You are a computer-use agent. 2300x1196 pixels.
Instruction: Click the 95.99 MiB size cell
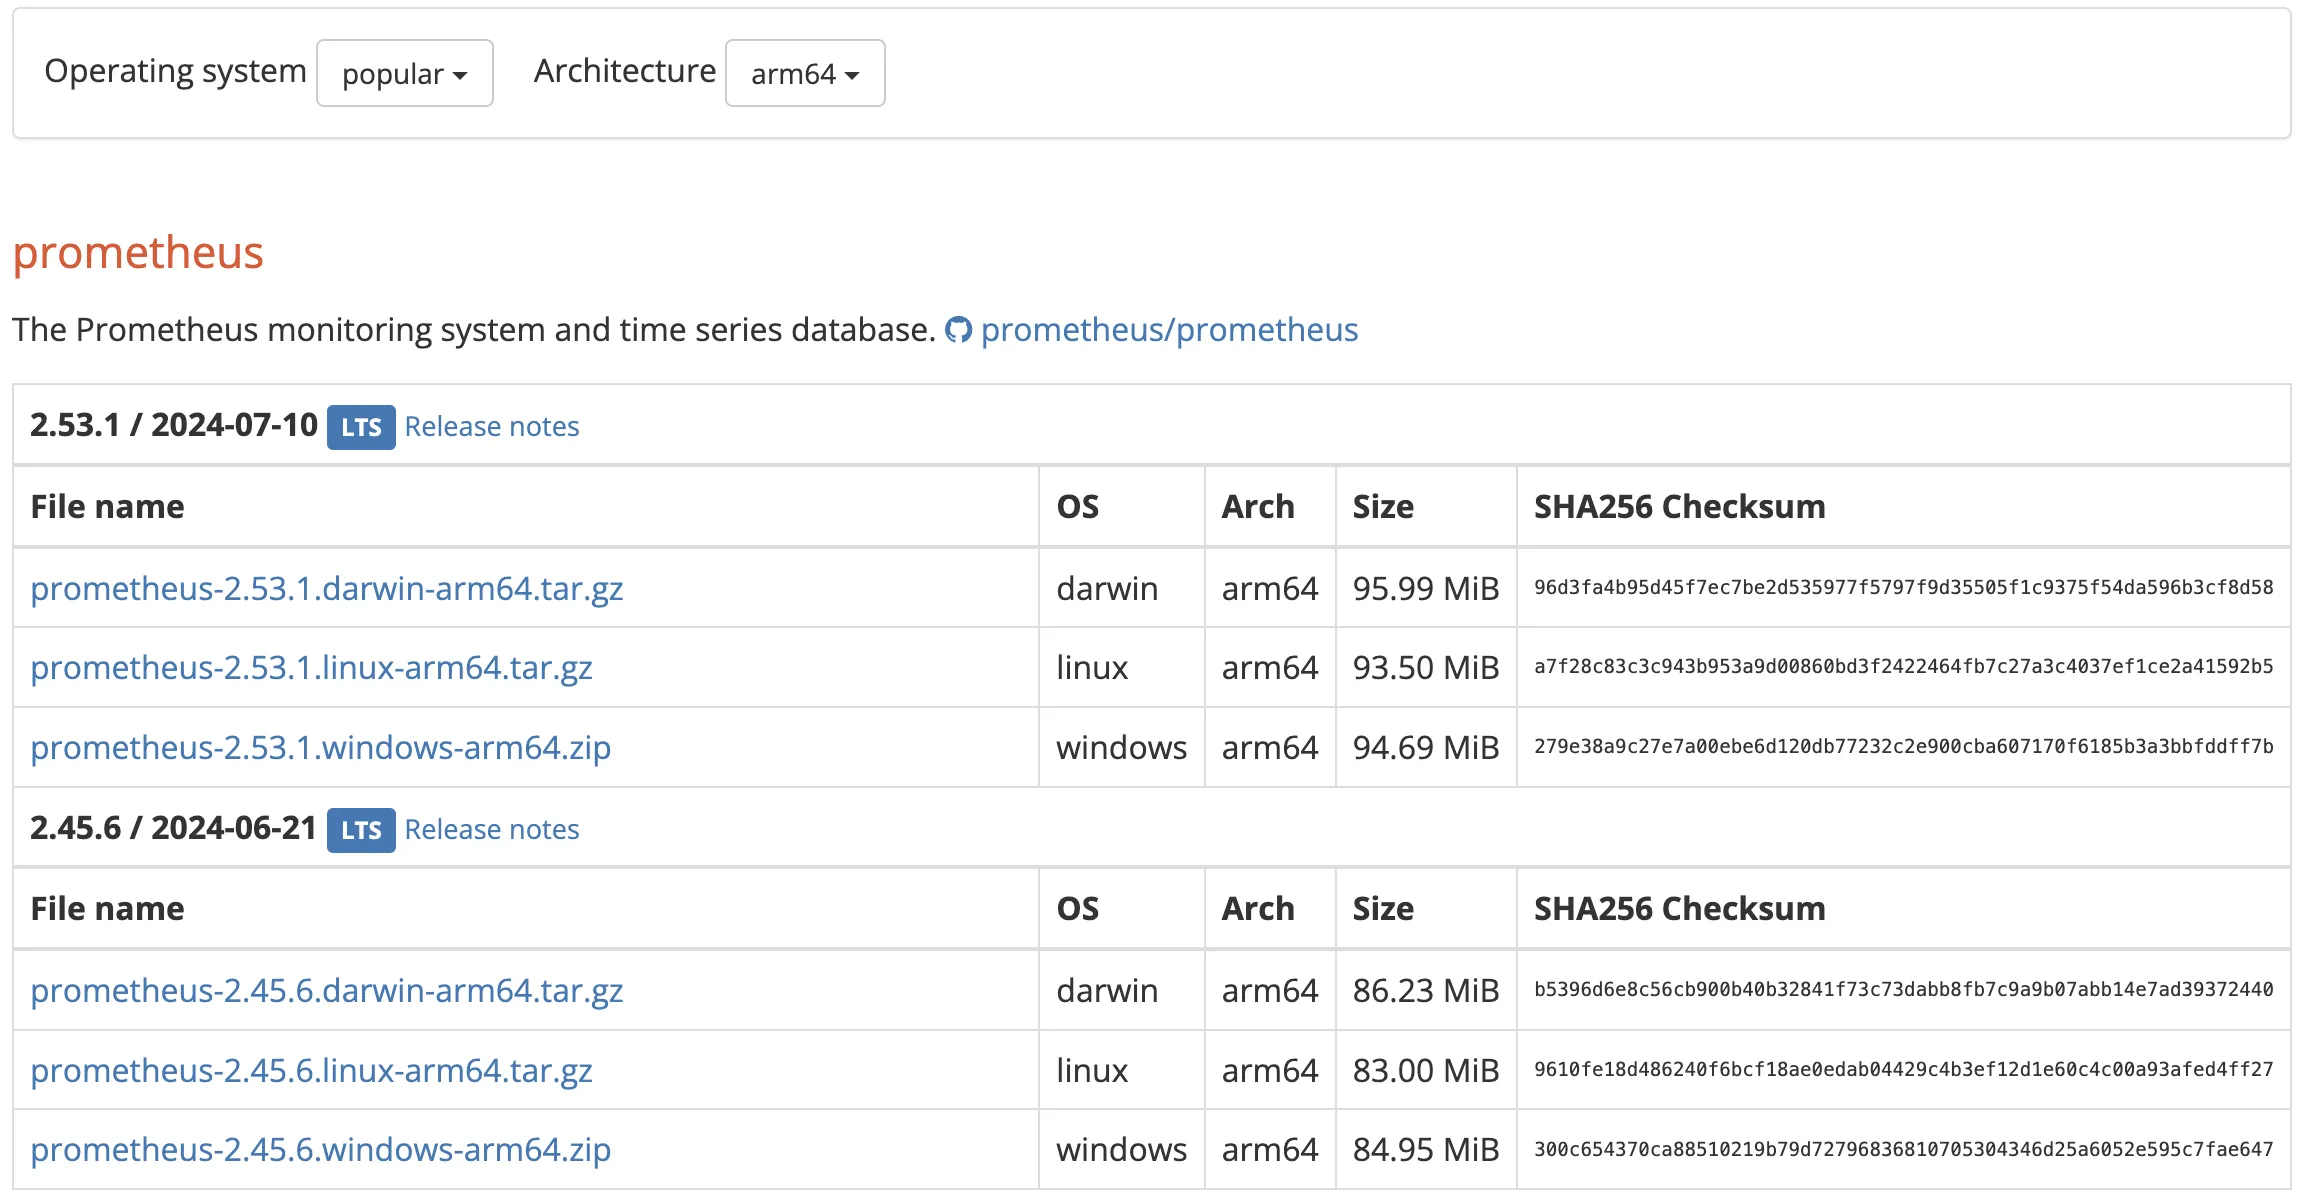[1426, 589]
